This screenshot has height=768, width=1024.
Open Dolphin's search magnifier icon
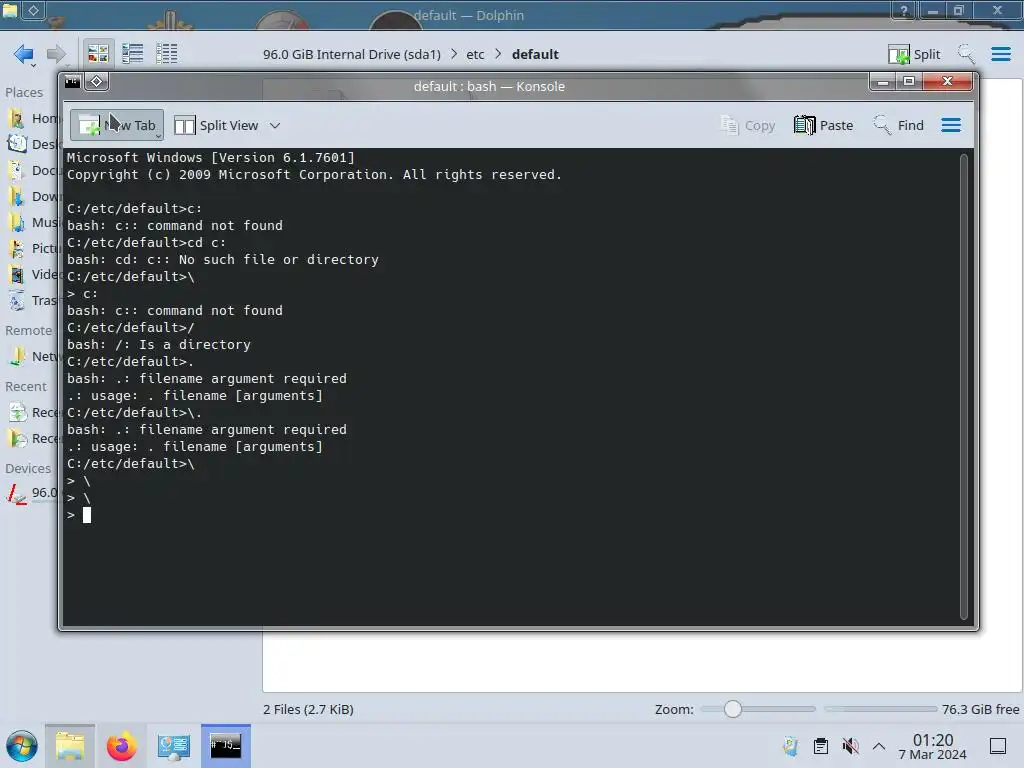(x=966, y=54)
